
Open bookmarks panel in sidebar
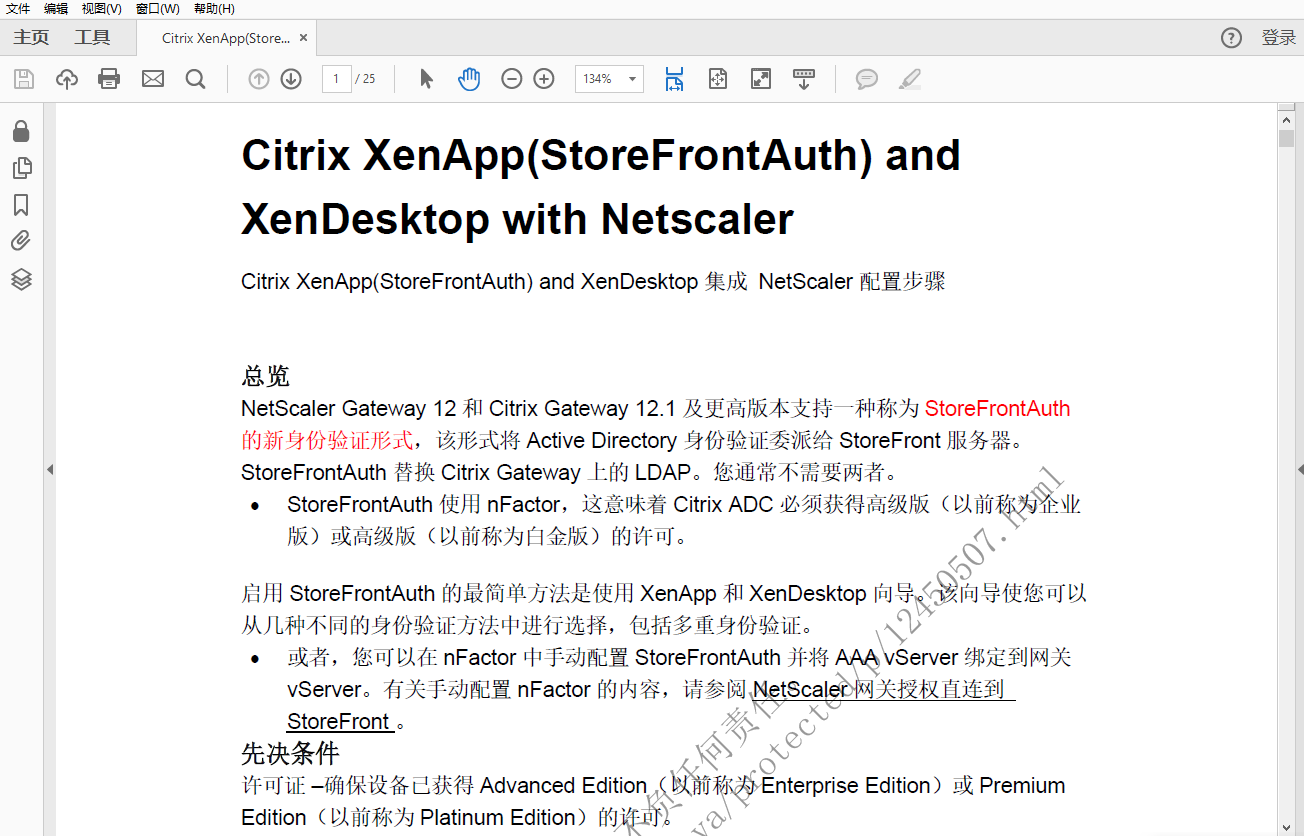(21, 205)
